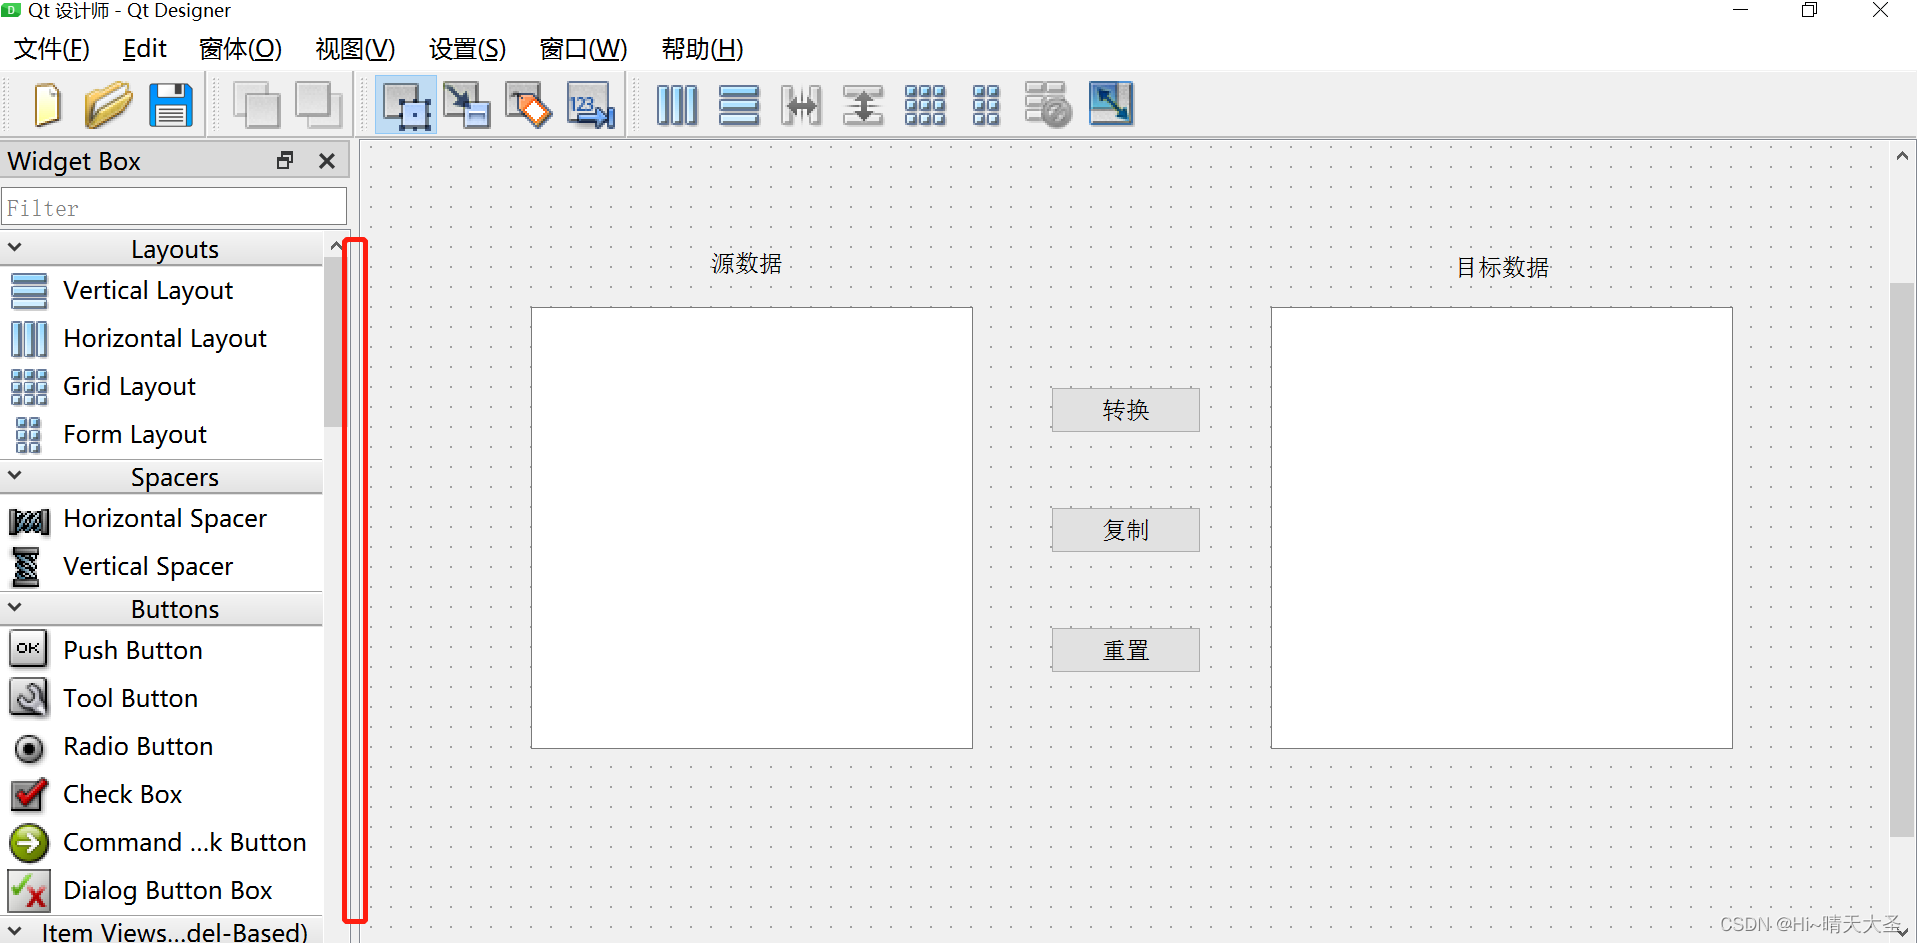Collapse the Layouts section
1917x943 pixels.
15,247
